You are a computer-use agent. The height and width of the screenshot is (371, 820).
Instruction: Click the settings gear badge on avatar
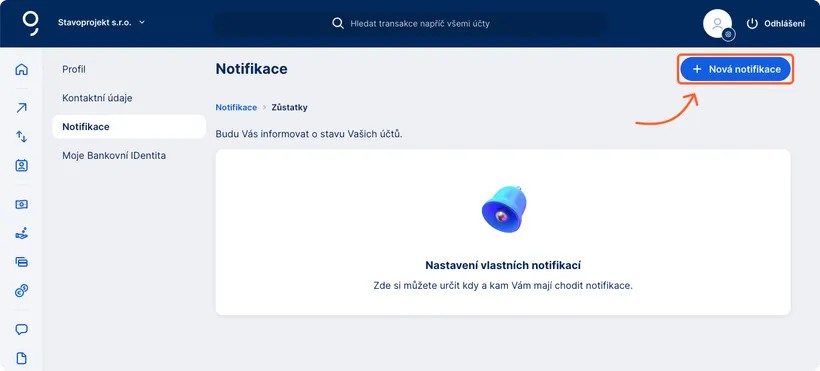point(728,35)
